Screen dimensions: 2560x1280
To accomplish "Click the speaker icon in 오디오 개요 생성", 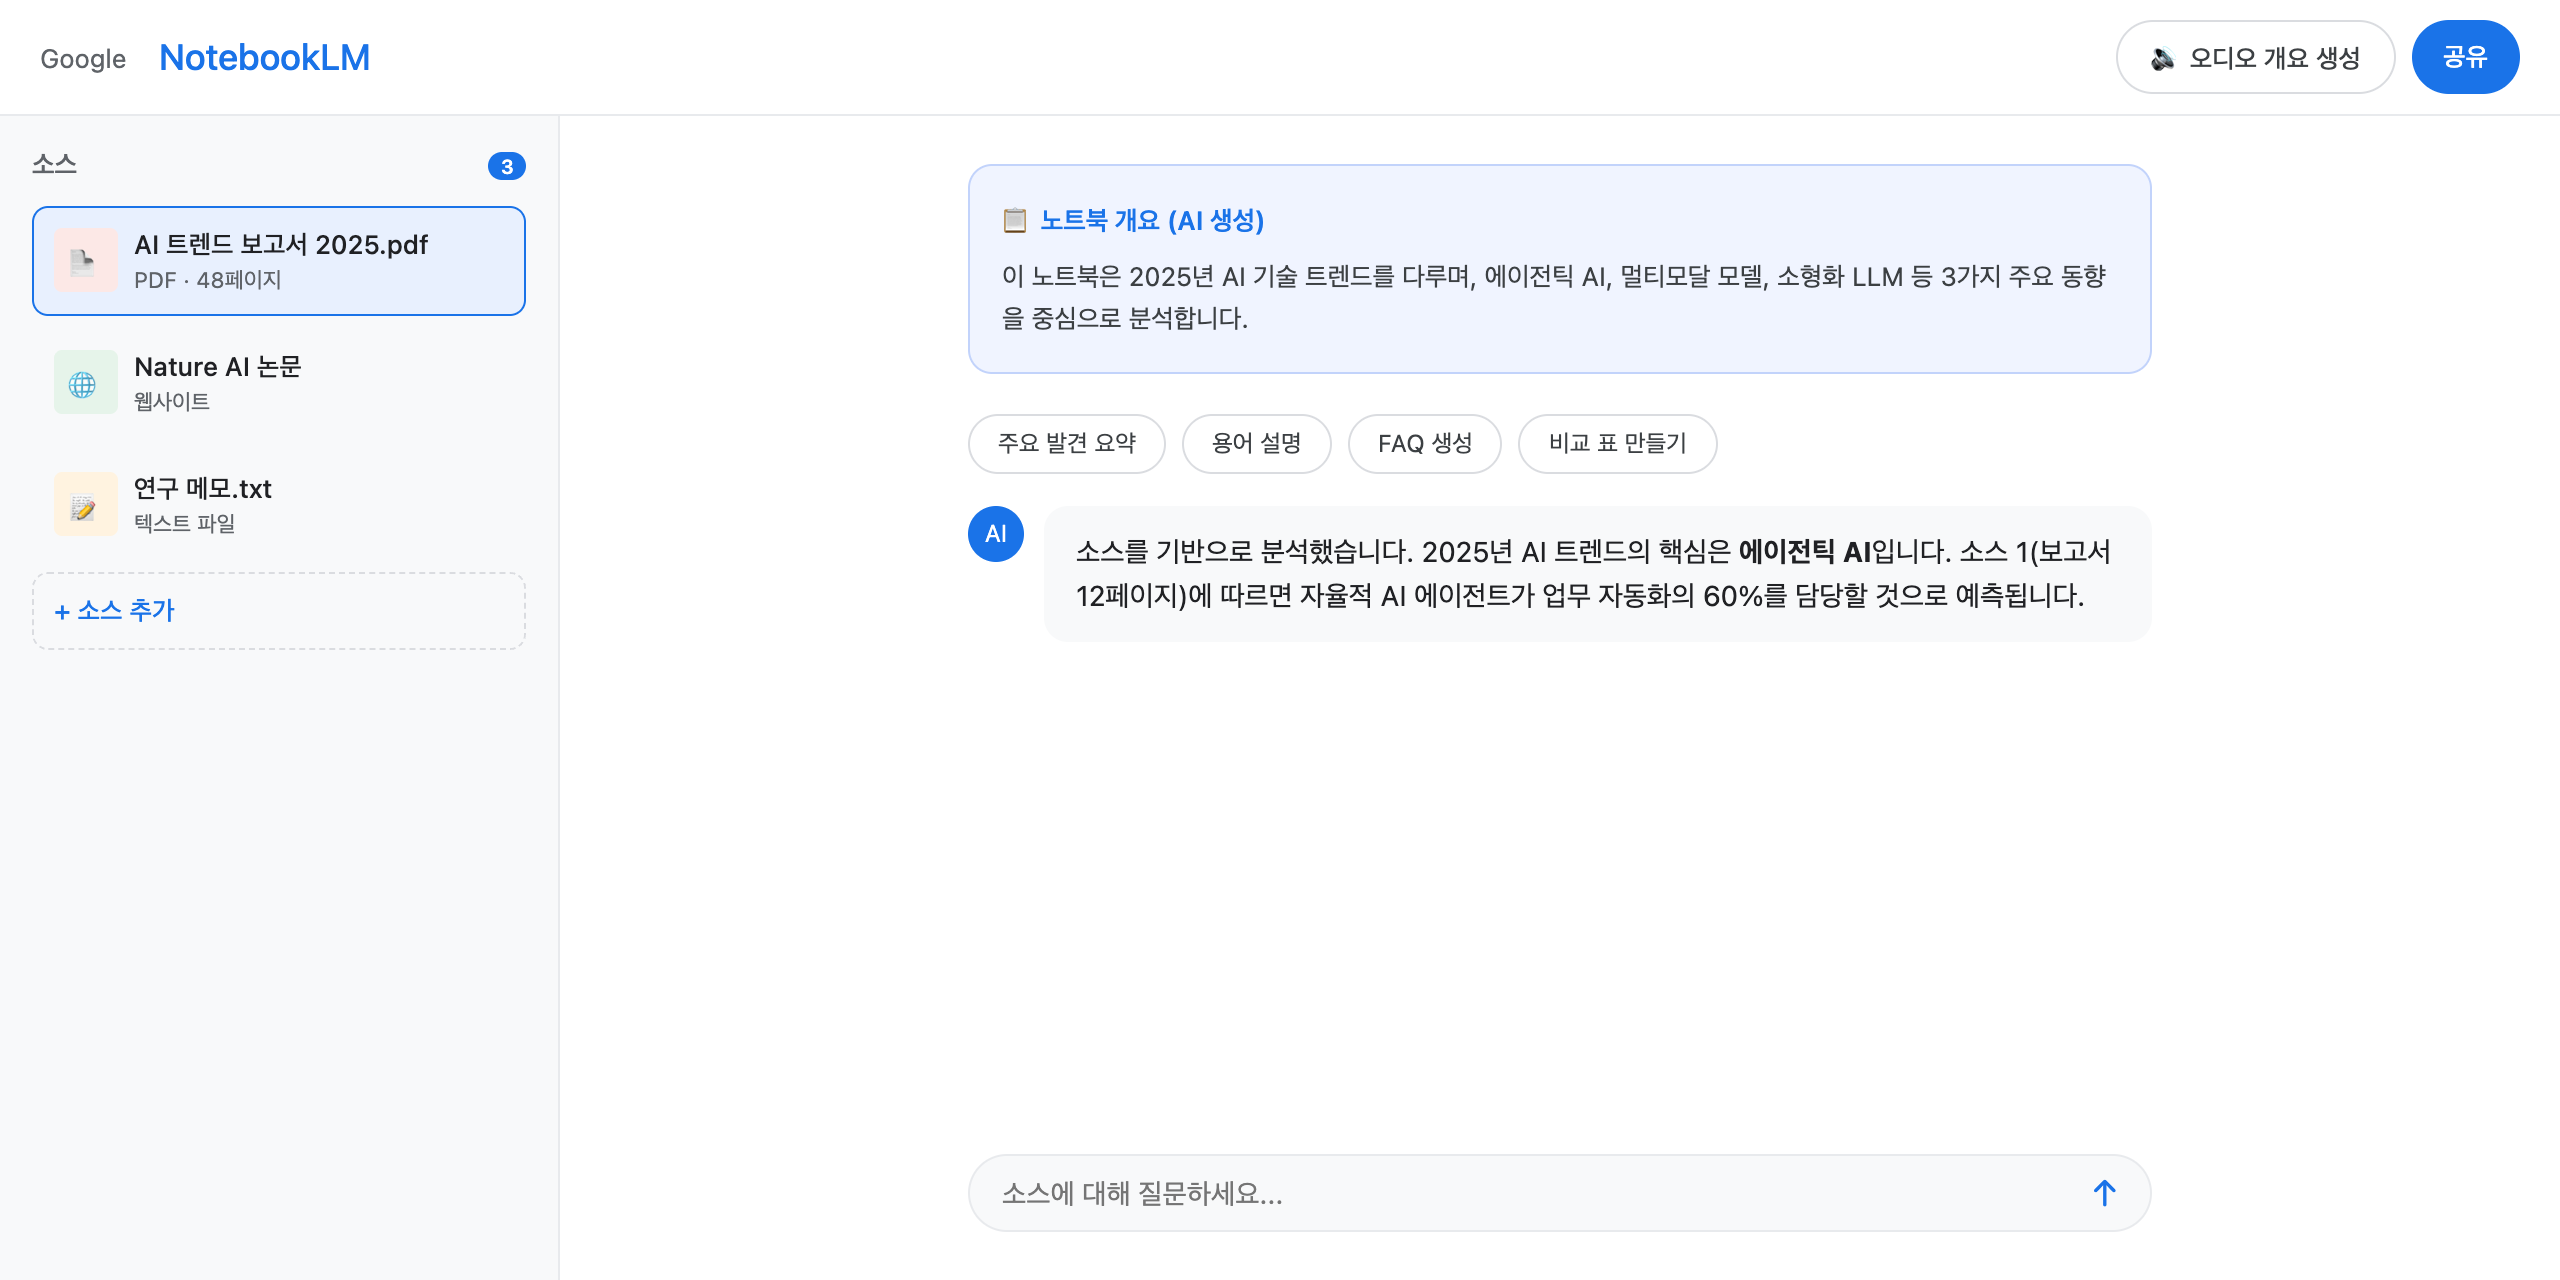I will 2162,58.
